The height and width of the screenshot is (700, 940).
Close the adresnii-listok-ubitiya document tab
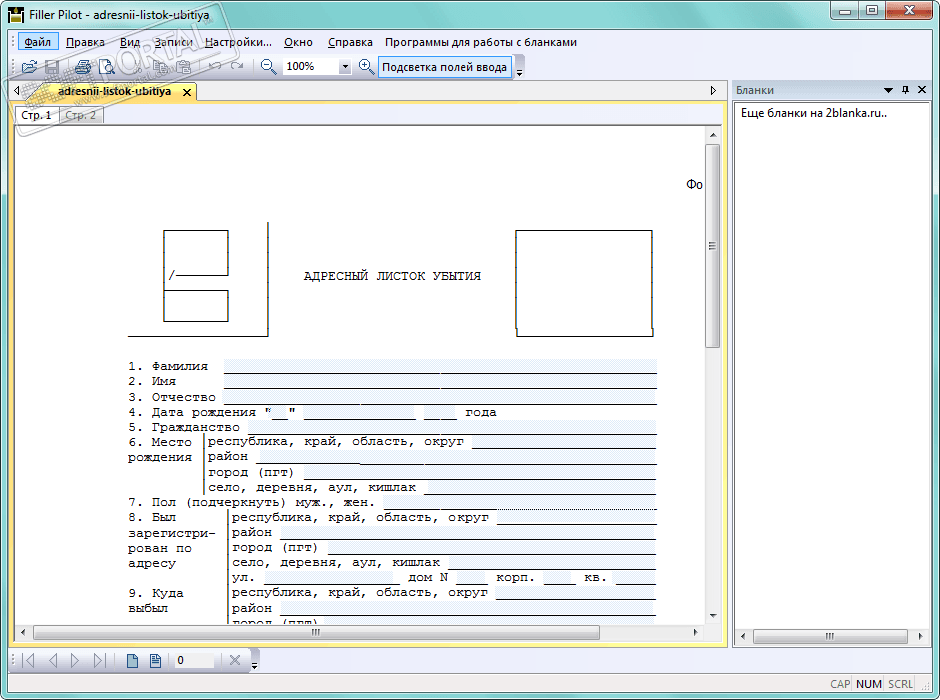coord(186,91)
